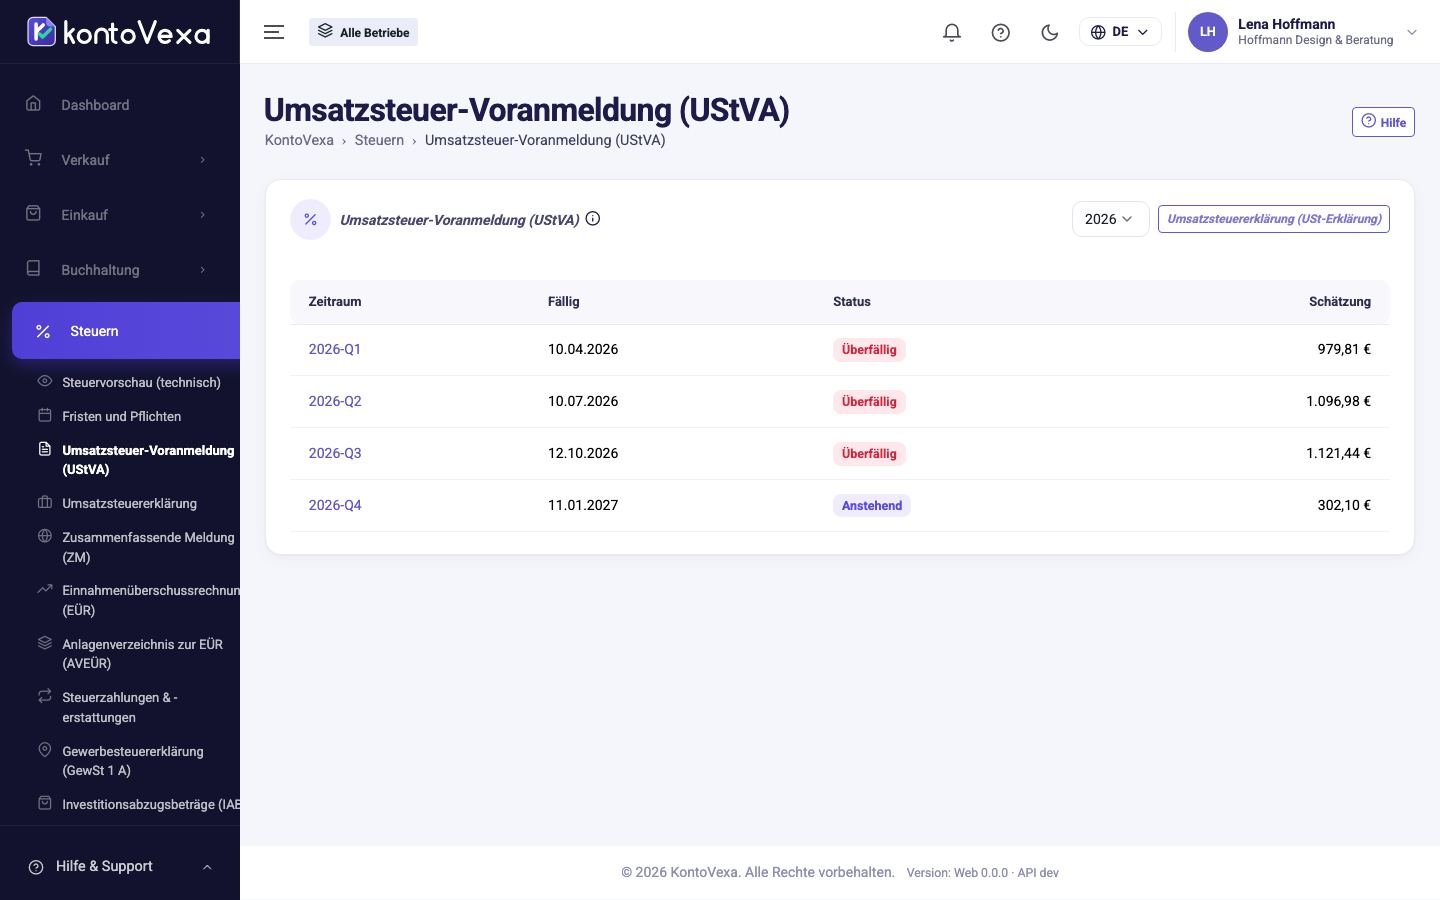Viewport: 1440px width, 900px height.
Task: Click the Dashboard home icon
Action: (x=34, y=104)
